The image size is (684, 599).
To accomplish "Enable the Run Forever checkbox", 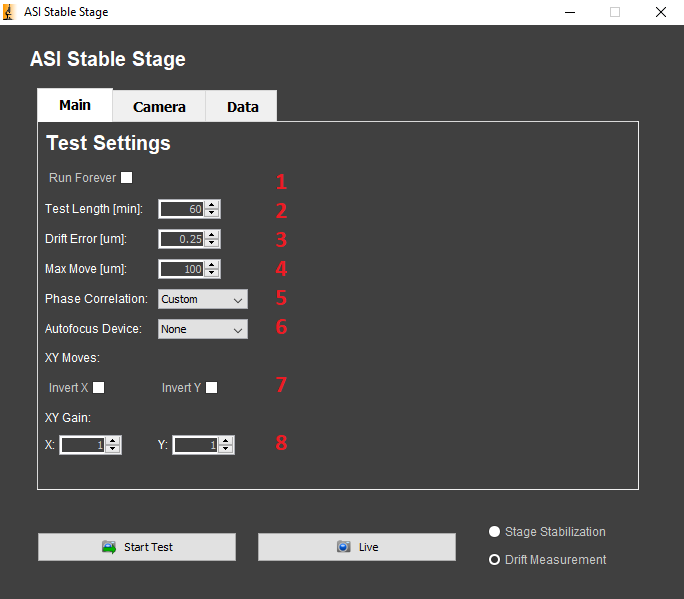I will pyautogui.click(x=126, y=178).
